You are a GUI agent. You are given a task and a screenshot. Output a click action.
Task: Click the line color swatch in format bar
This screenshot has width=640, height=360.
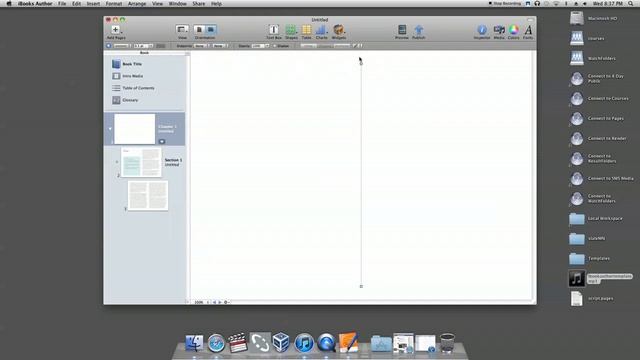click(x=160, y=46)
